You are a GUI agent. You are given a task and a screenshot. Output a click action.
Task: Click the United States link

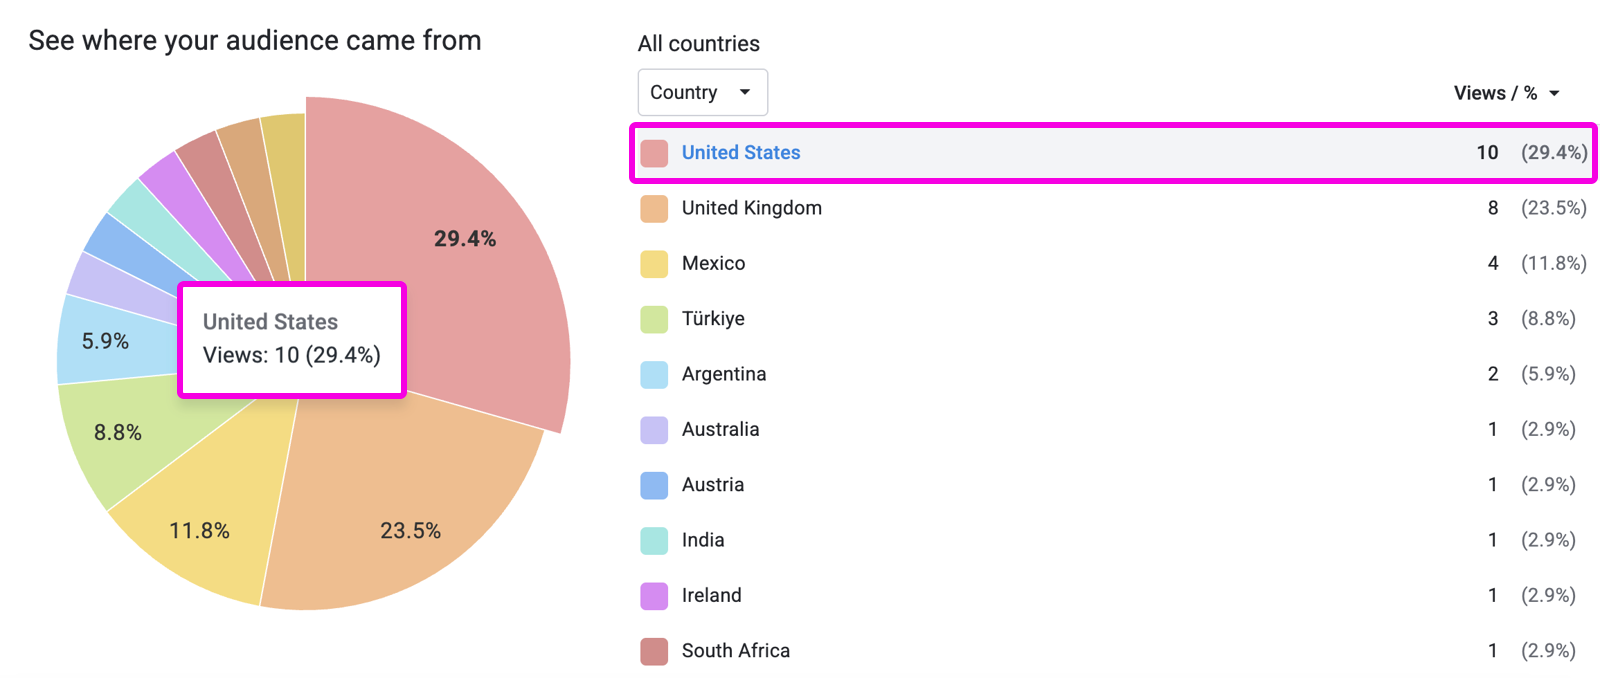click(x=741, y=153)
